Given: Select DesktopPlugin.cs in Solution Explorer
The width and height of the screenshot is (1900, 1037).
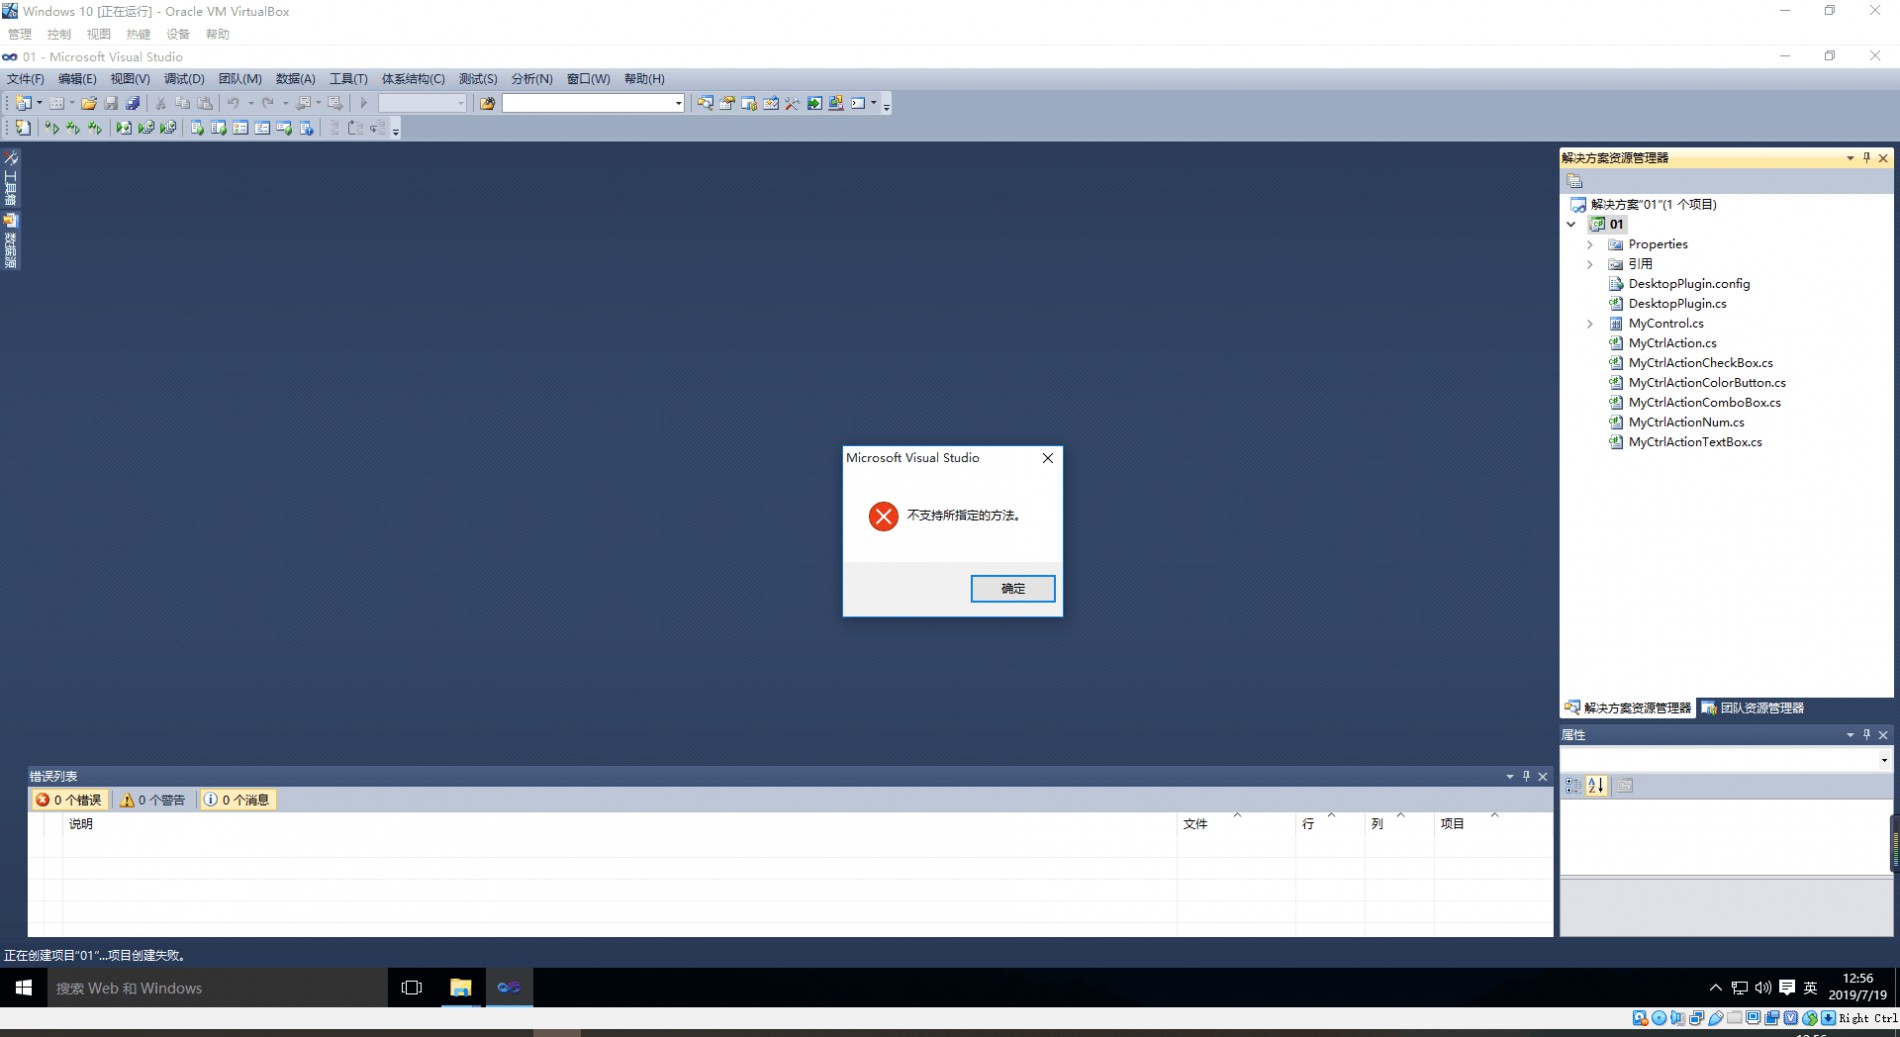Looking at the screenshot, I should [x=1677, y=303].
